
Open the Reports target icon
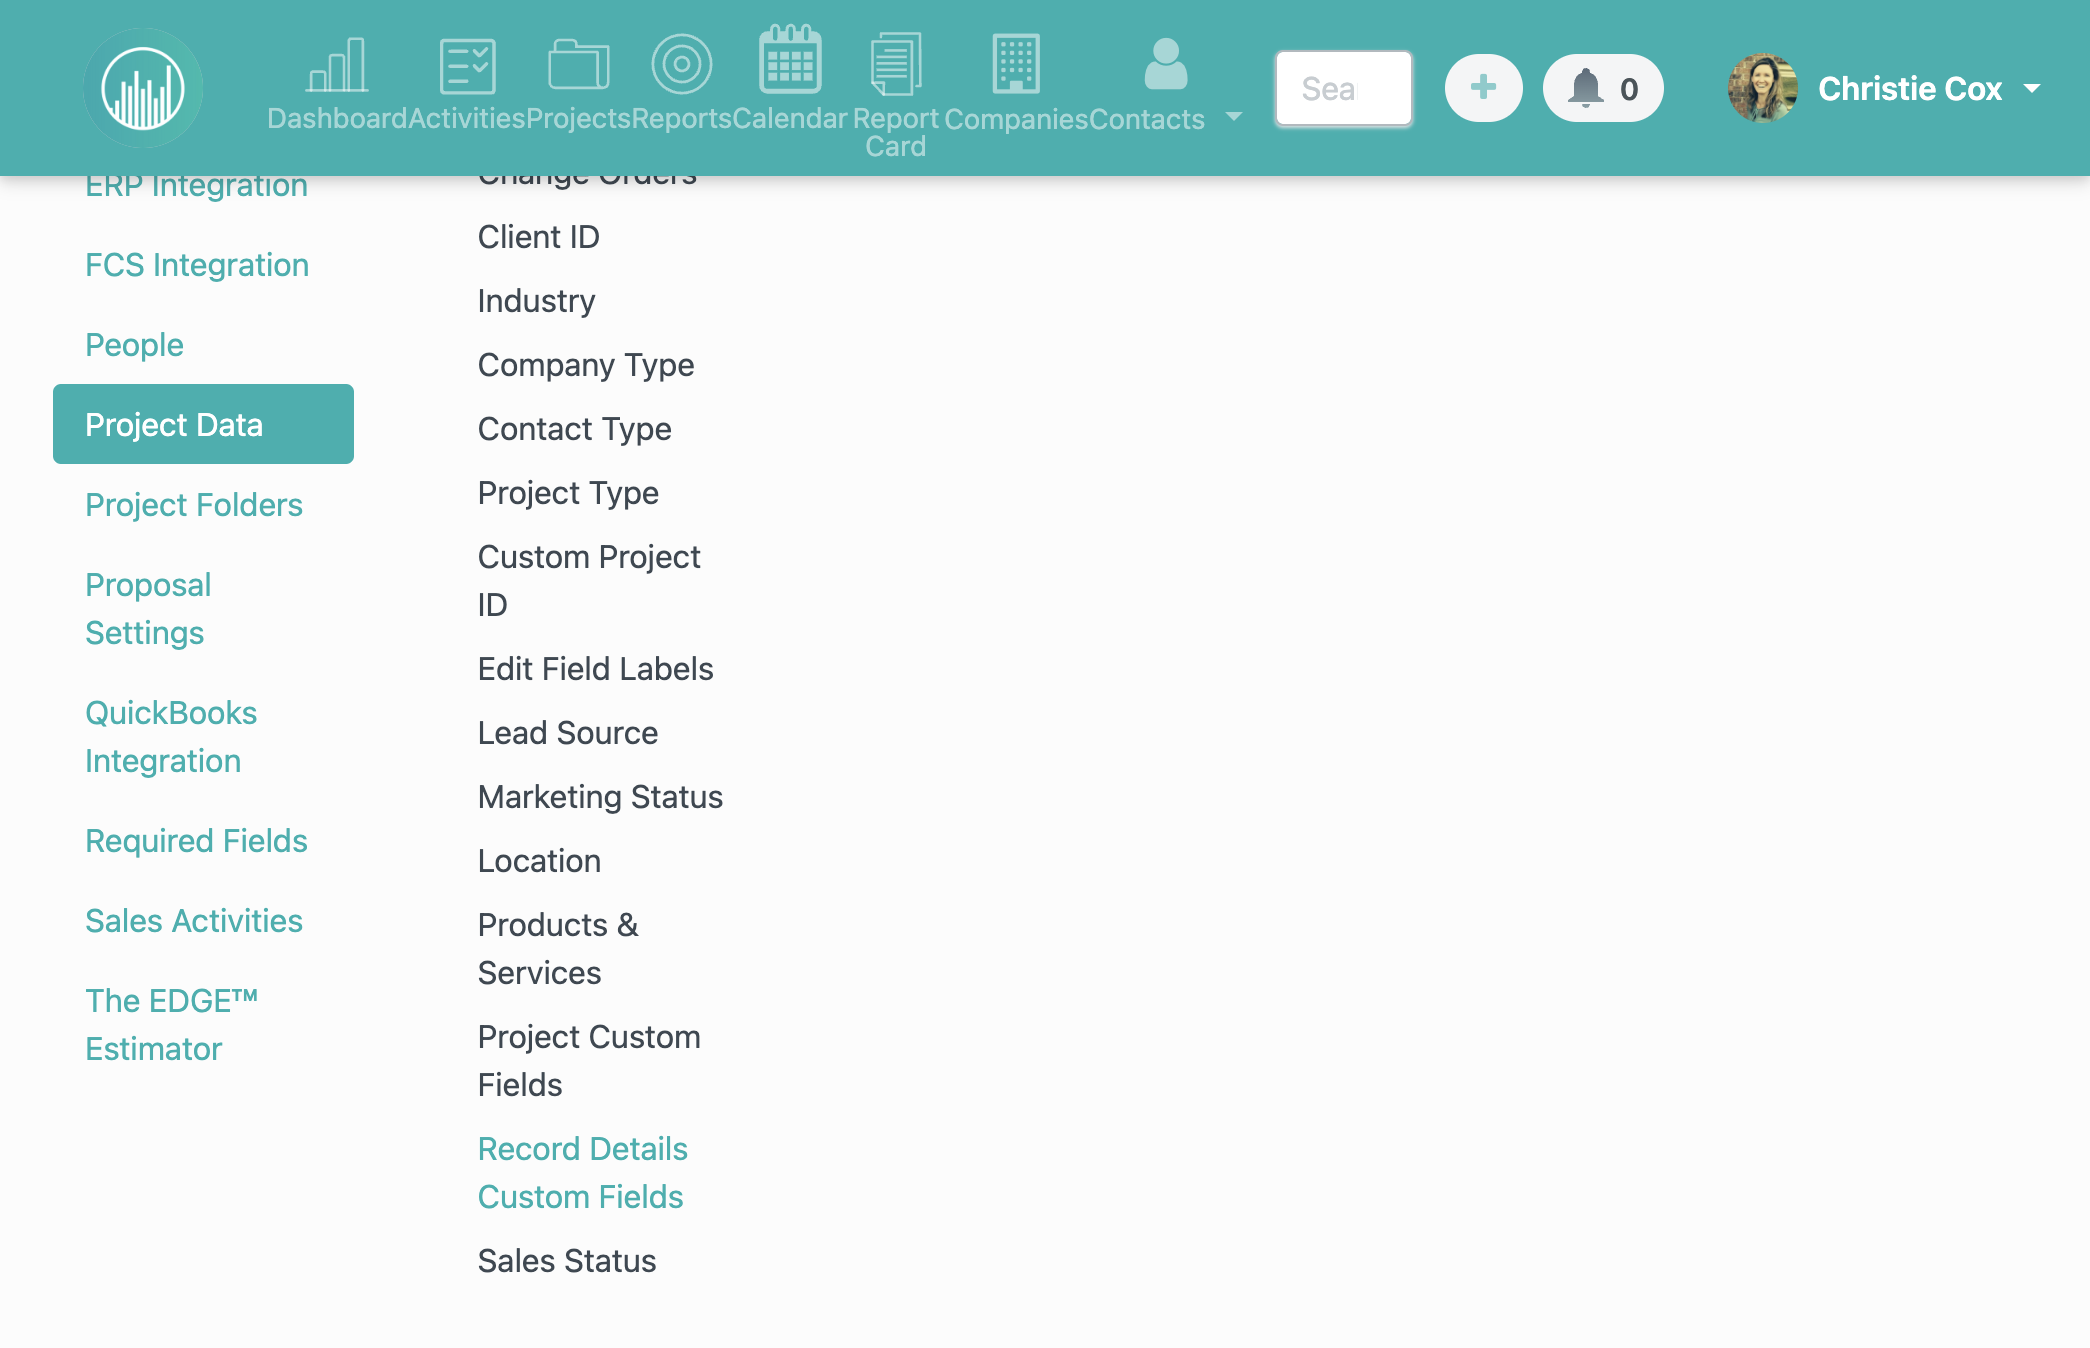pyautogui.click(x=681, y=64)
